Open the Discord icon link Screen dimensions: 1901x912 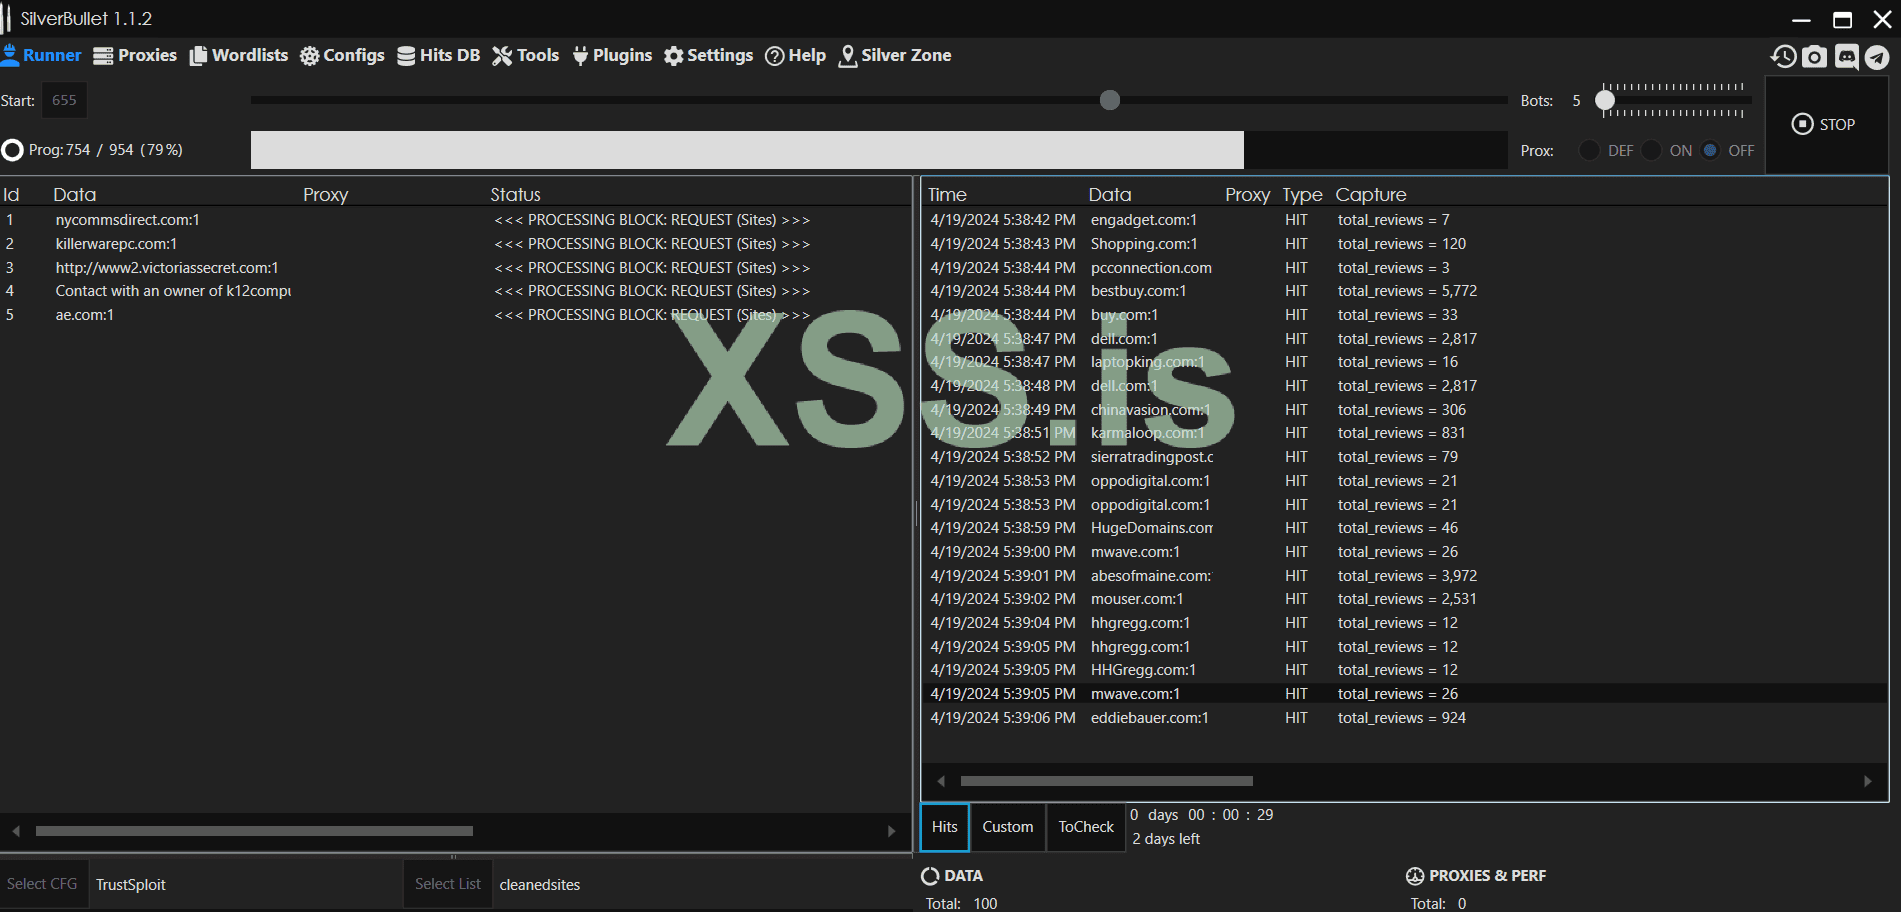1846,57
